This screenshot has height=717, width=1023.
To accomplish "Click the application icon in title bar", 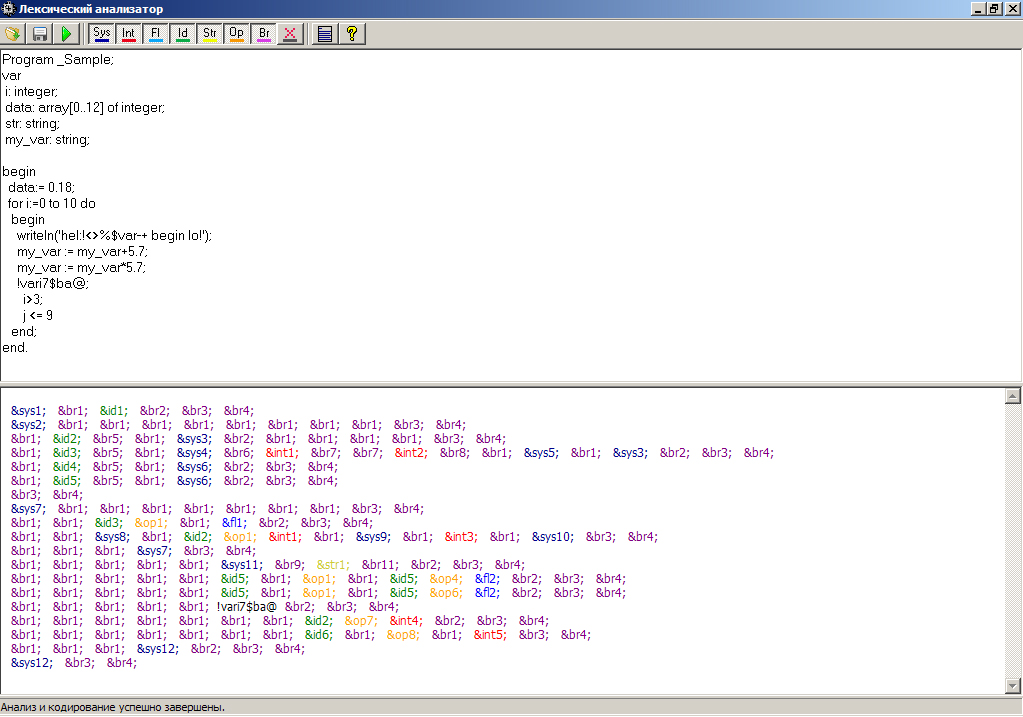I will point(9,9).
